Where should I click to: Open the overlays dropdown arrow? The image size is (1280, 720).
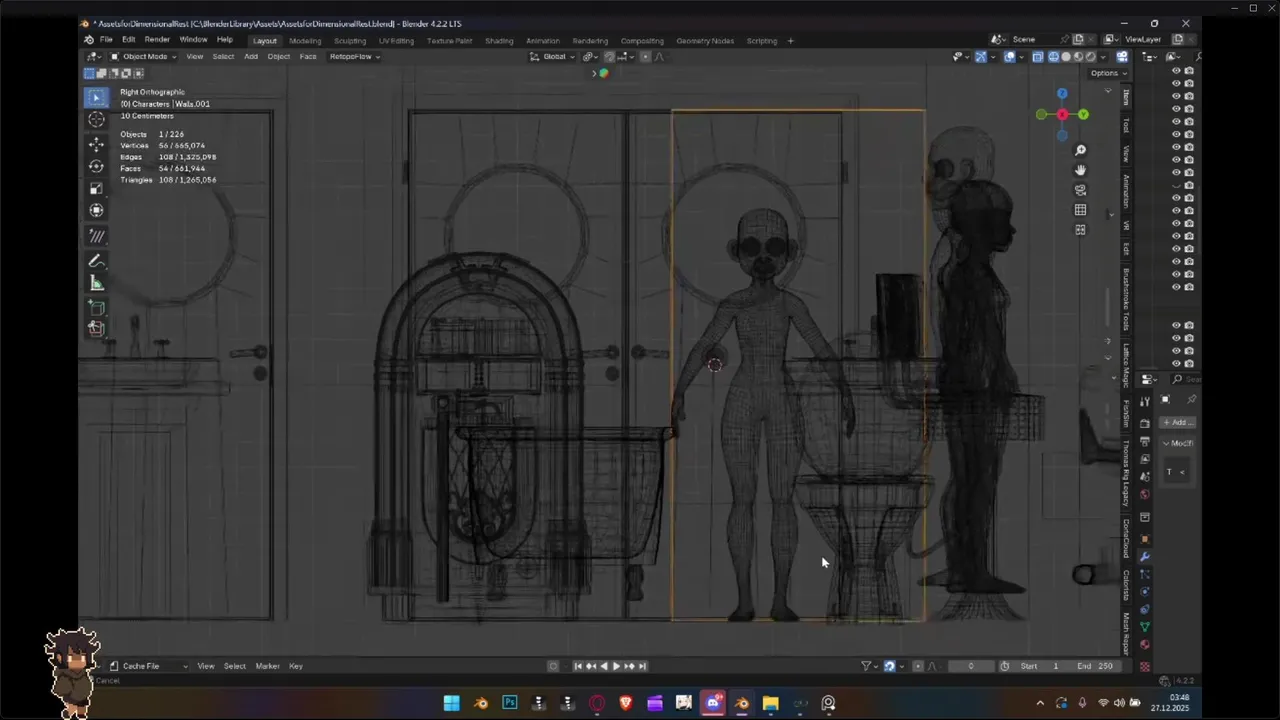click(1021, 57)
